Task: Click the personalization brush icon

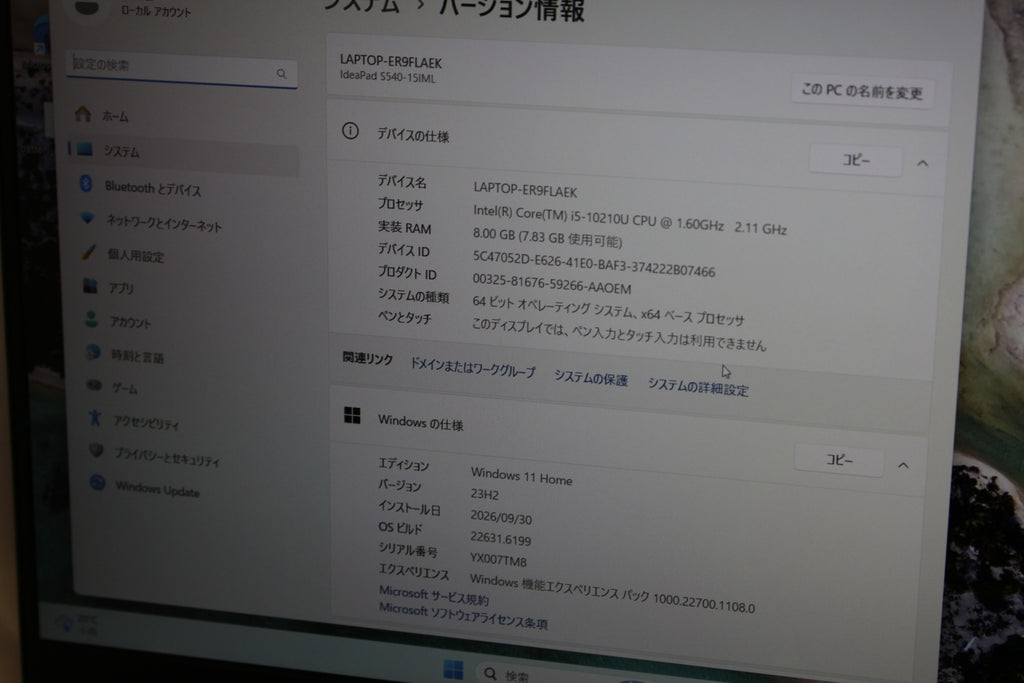Action: [89, 252]
